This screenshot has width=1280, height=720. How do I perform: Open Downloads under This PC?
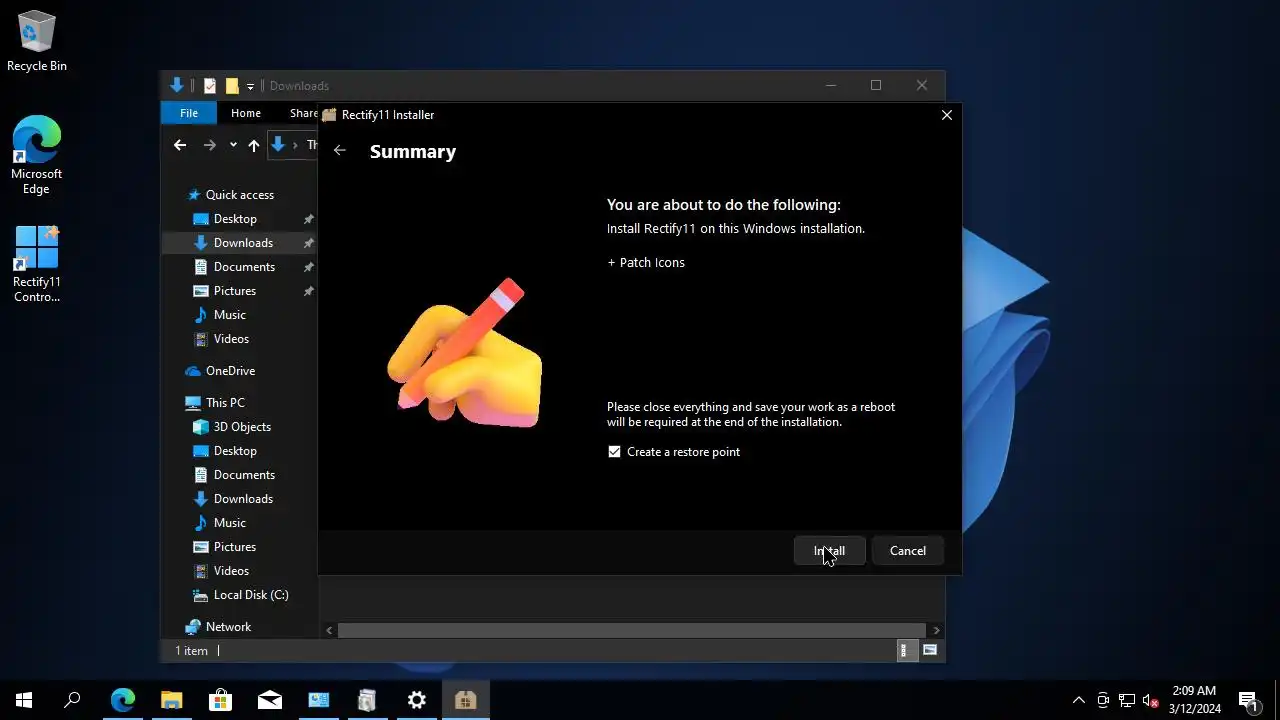(243, 499)
